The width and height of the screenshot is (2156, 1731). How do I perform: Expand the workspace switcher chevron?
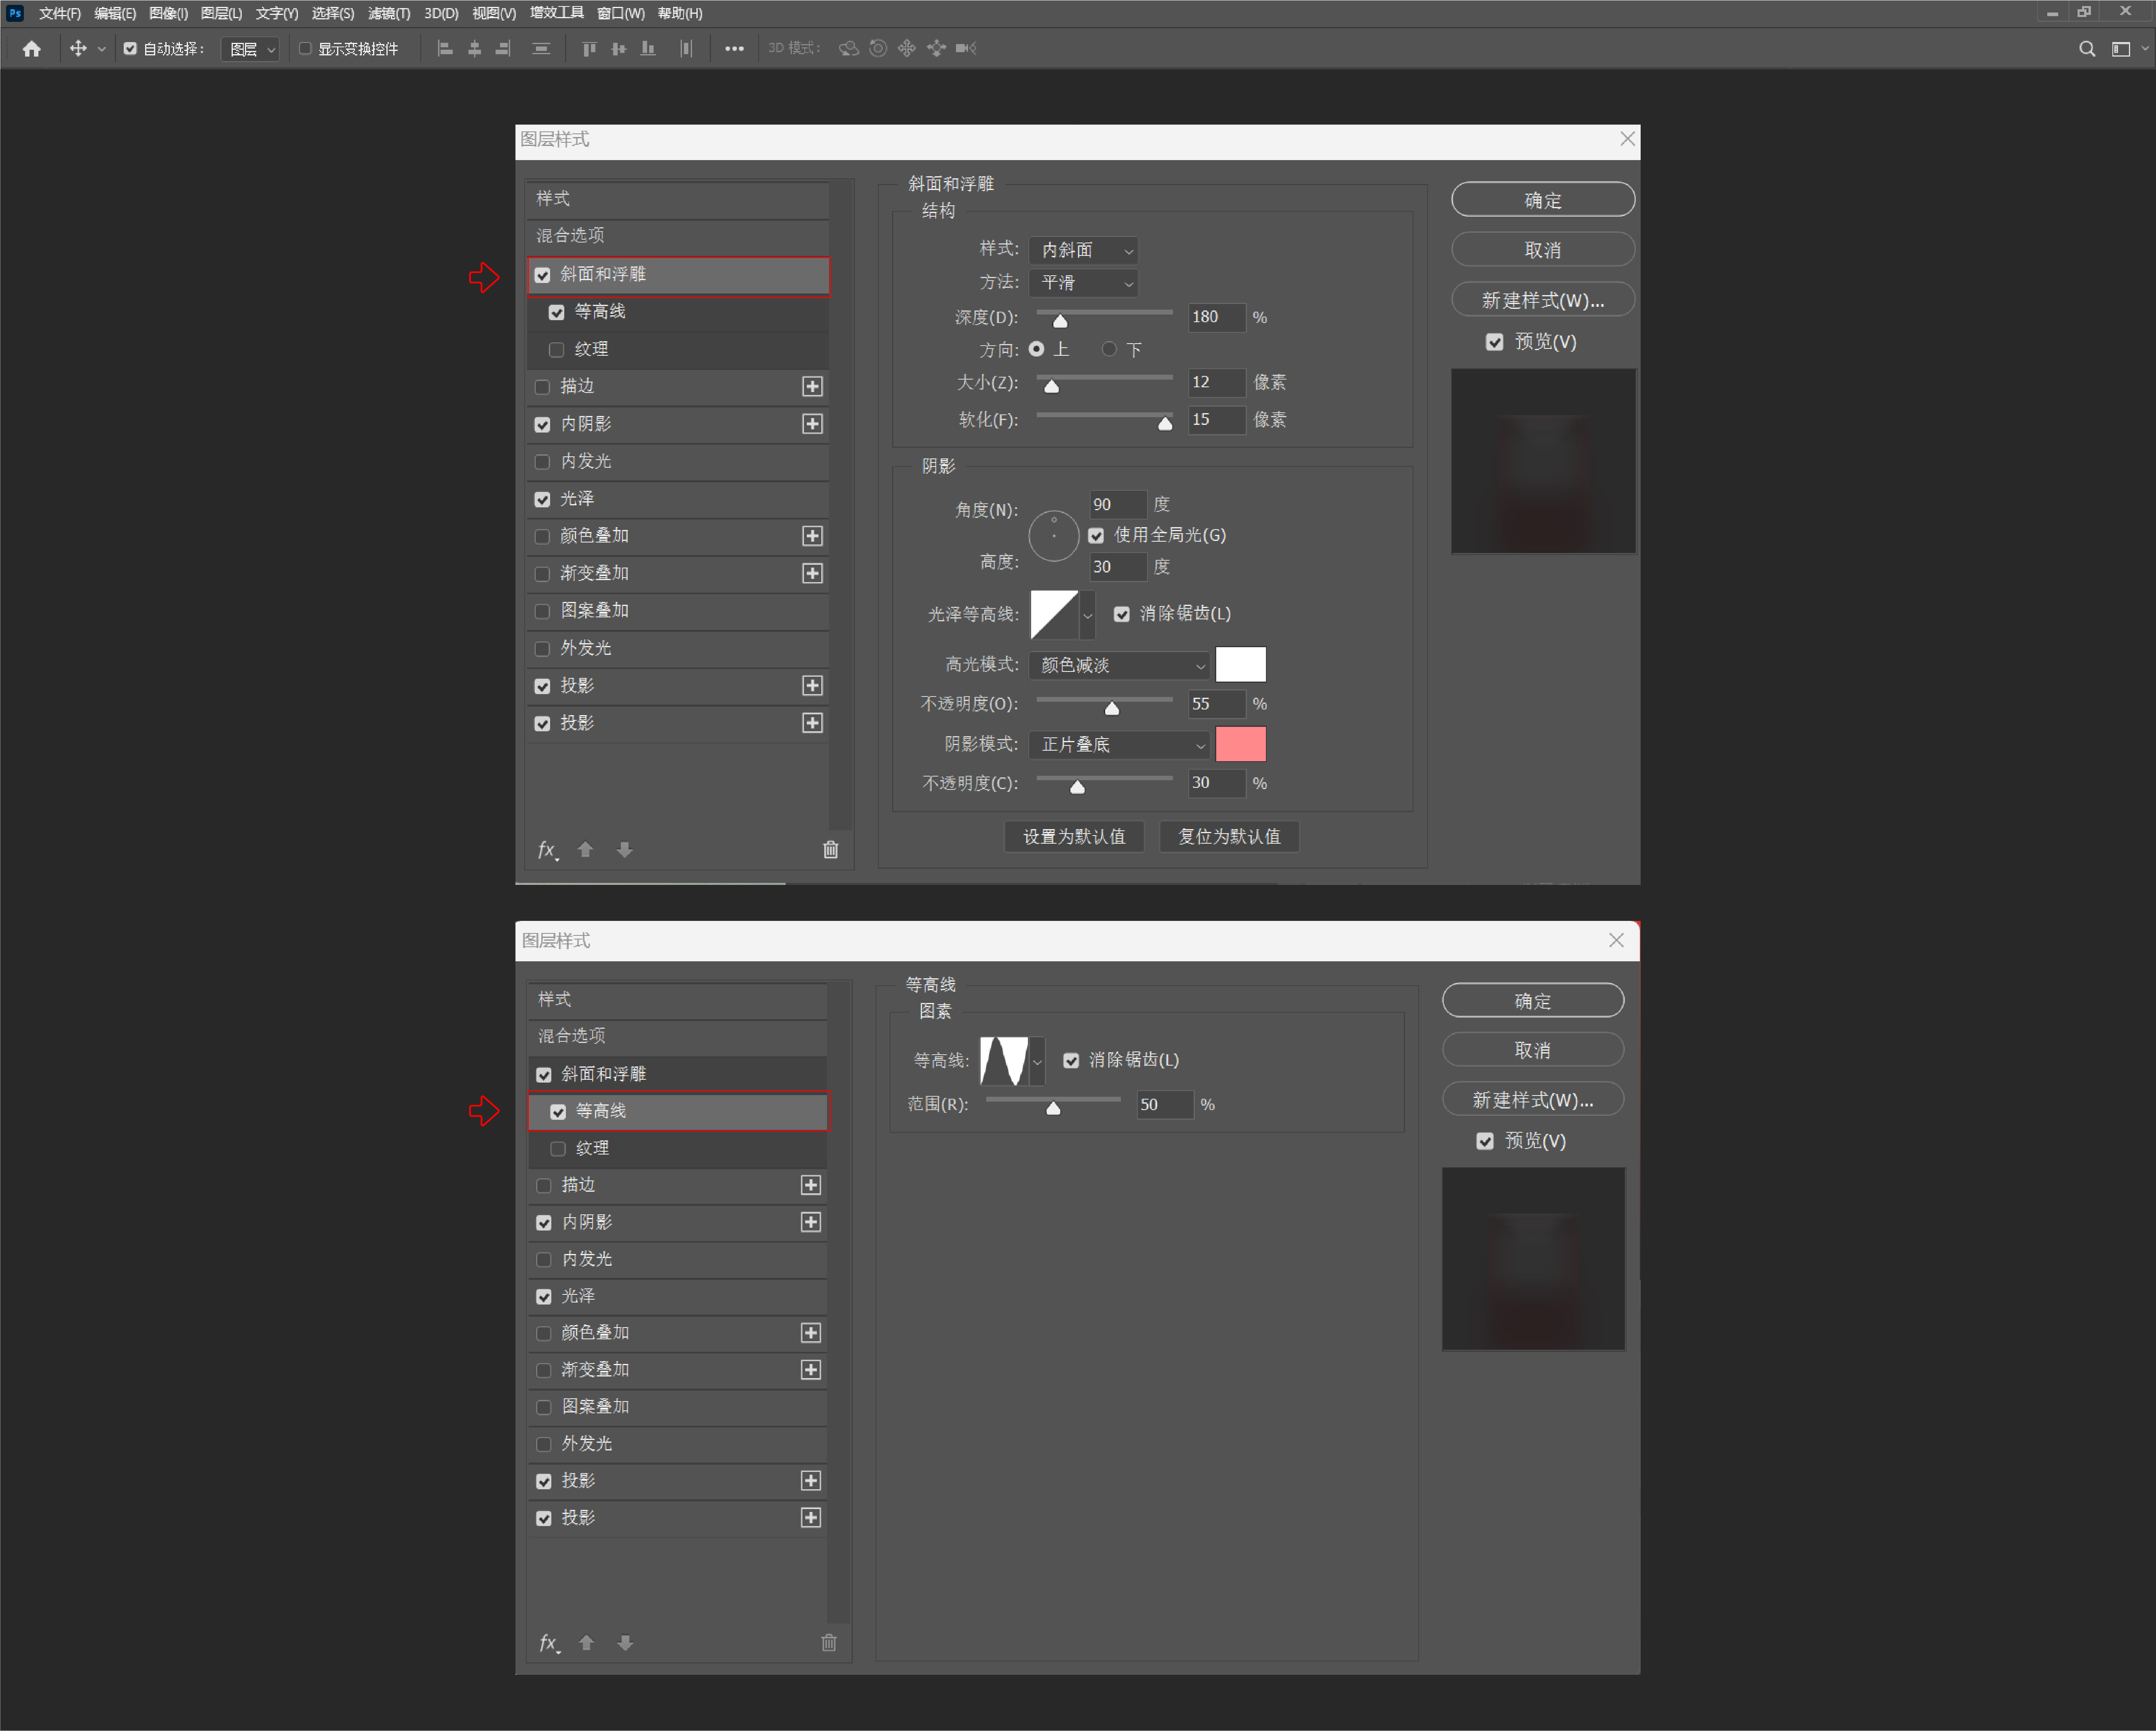pos(2145,49)
